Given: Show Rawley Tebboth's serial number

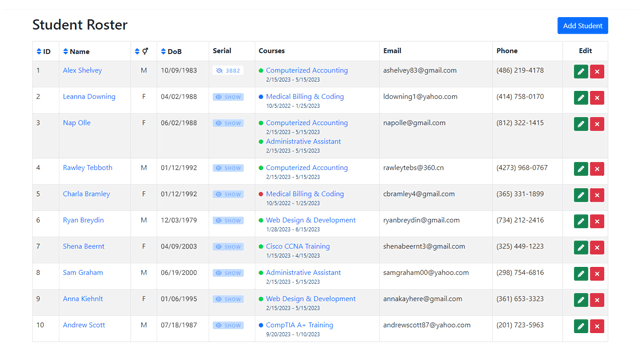Looking at the screenshot, I should click(x=228, y=168).
